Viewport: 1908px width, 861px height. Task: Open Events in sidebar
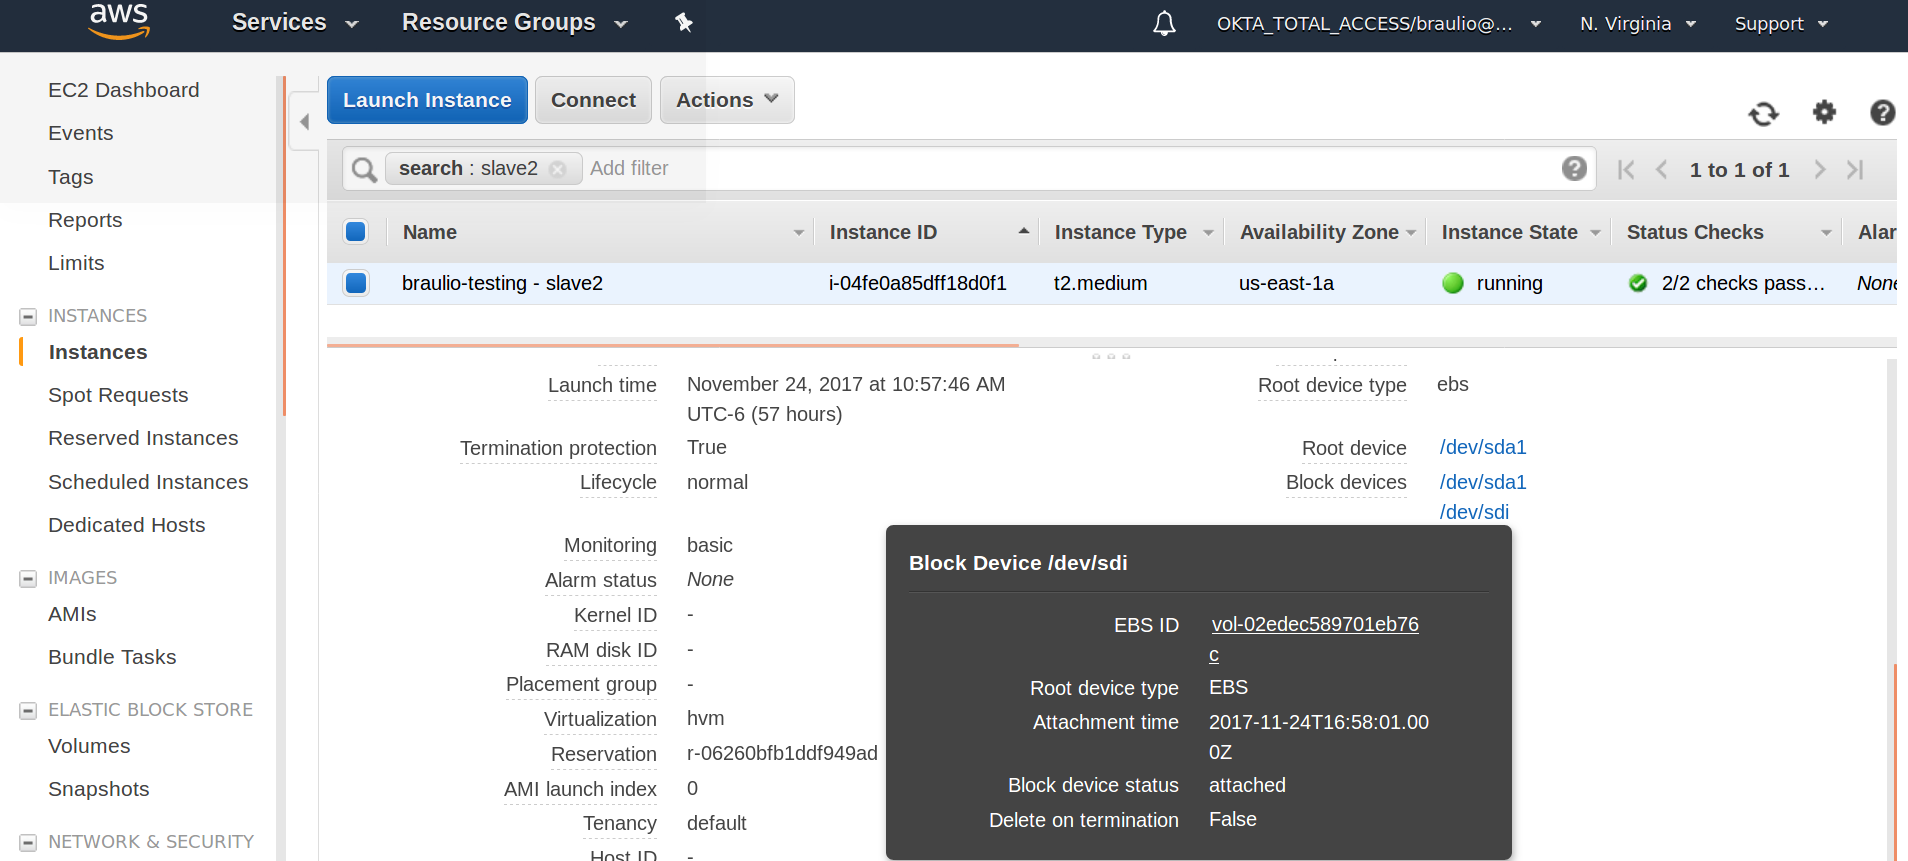[81, 133]
